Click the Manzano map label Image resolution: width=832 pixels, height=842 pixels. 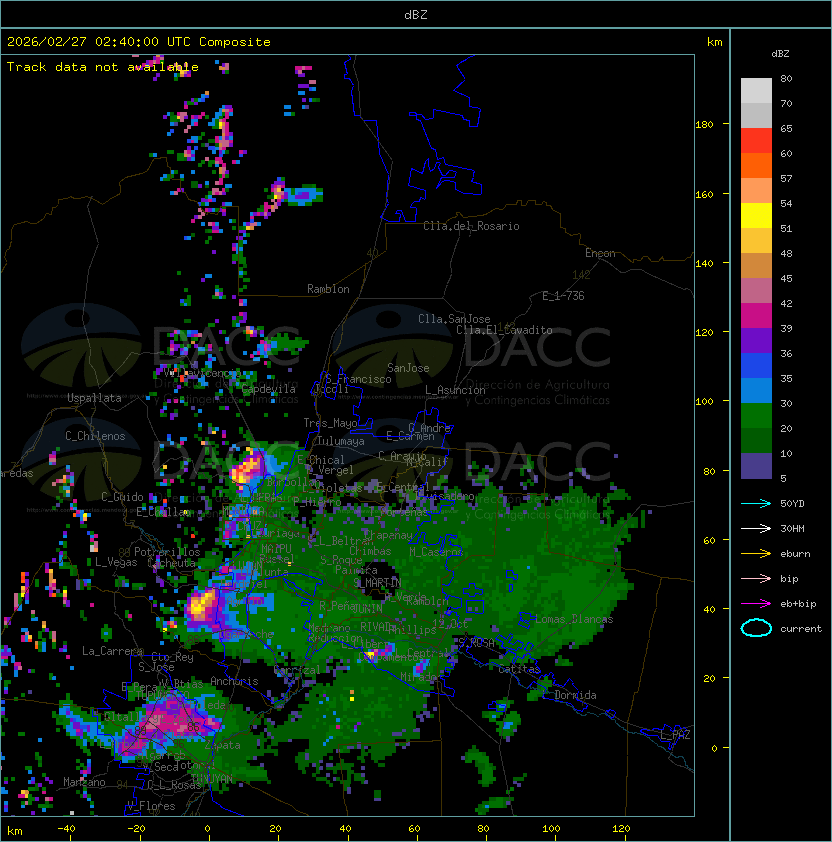(84, 782)
